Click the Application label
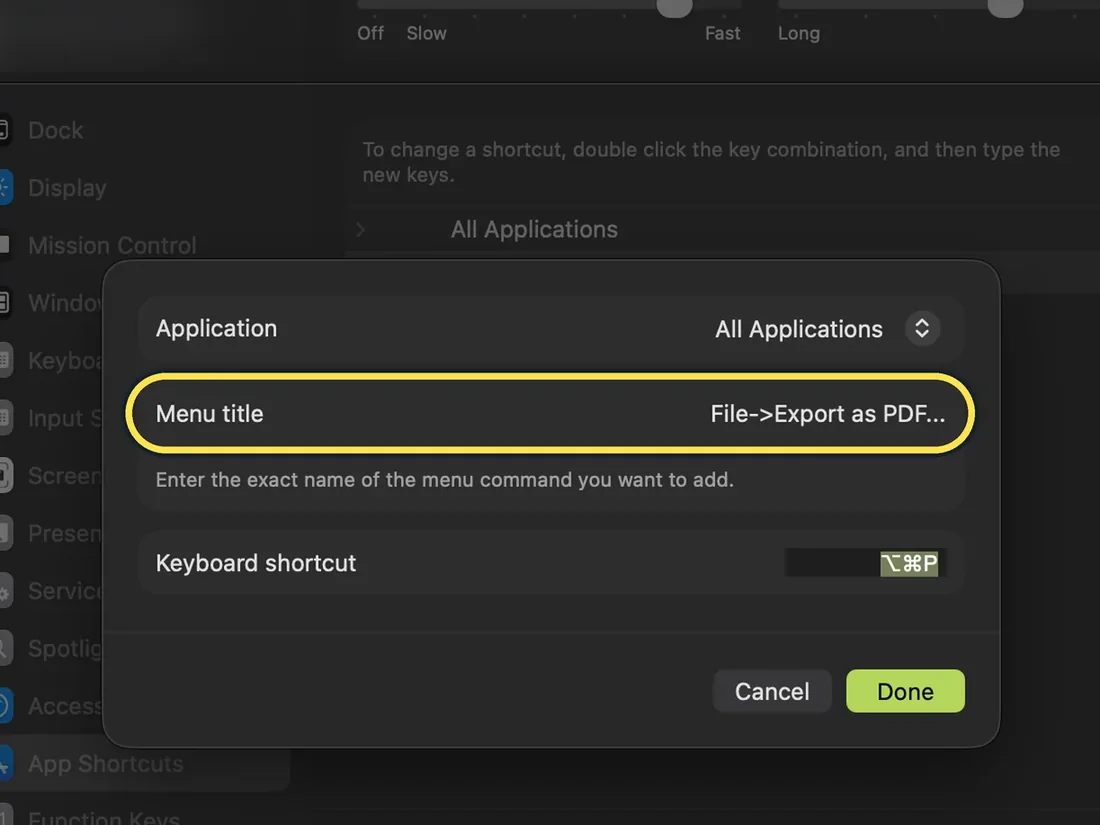 pos(216,328)
